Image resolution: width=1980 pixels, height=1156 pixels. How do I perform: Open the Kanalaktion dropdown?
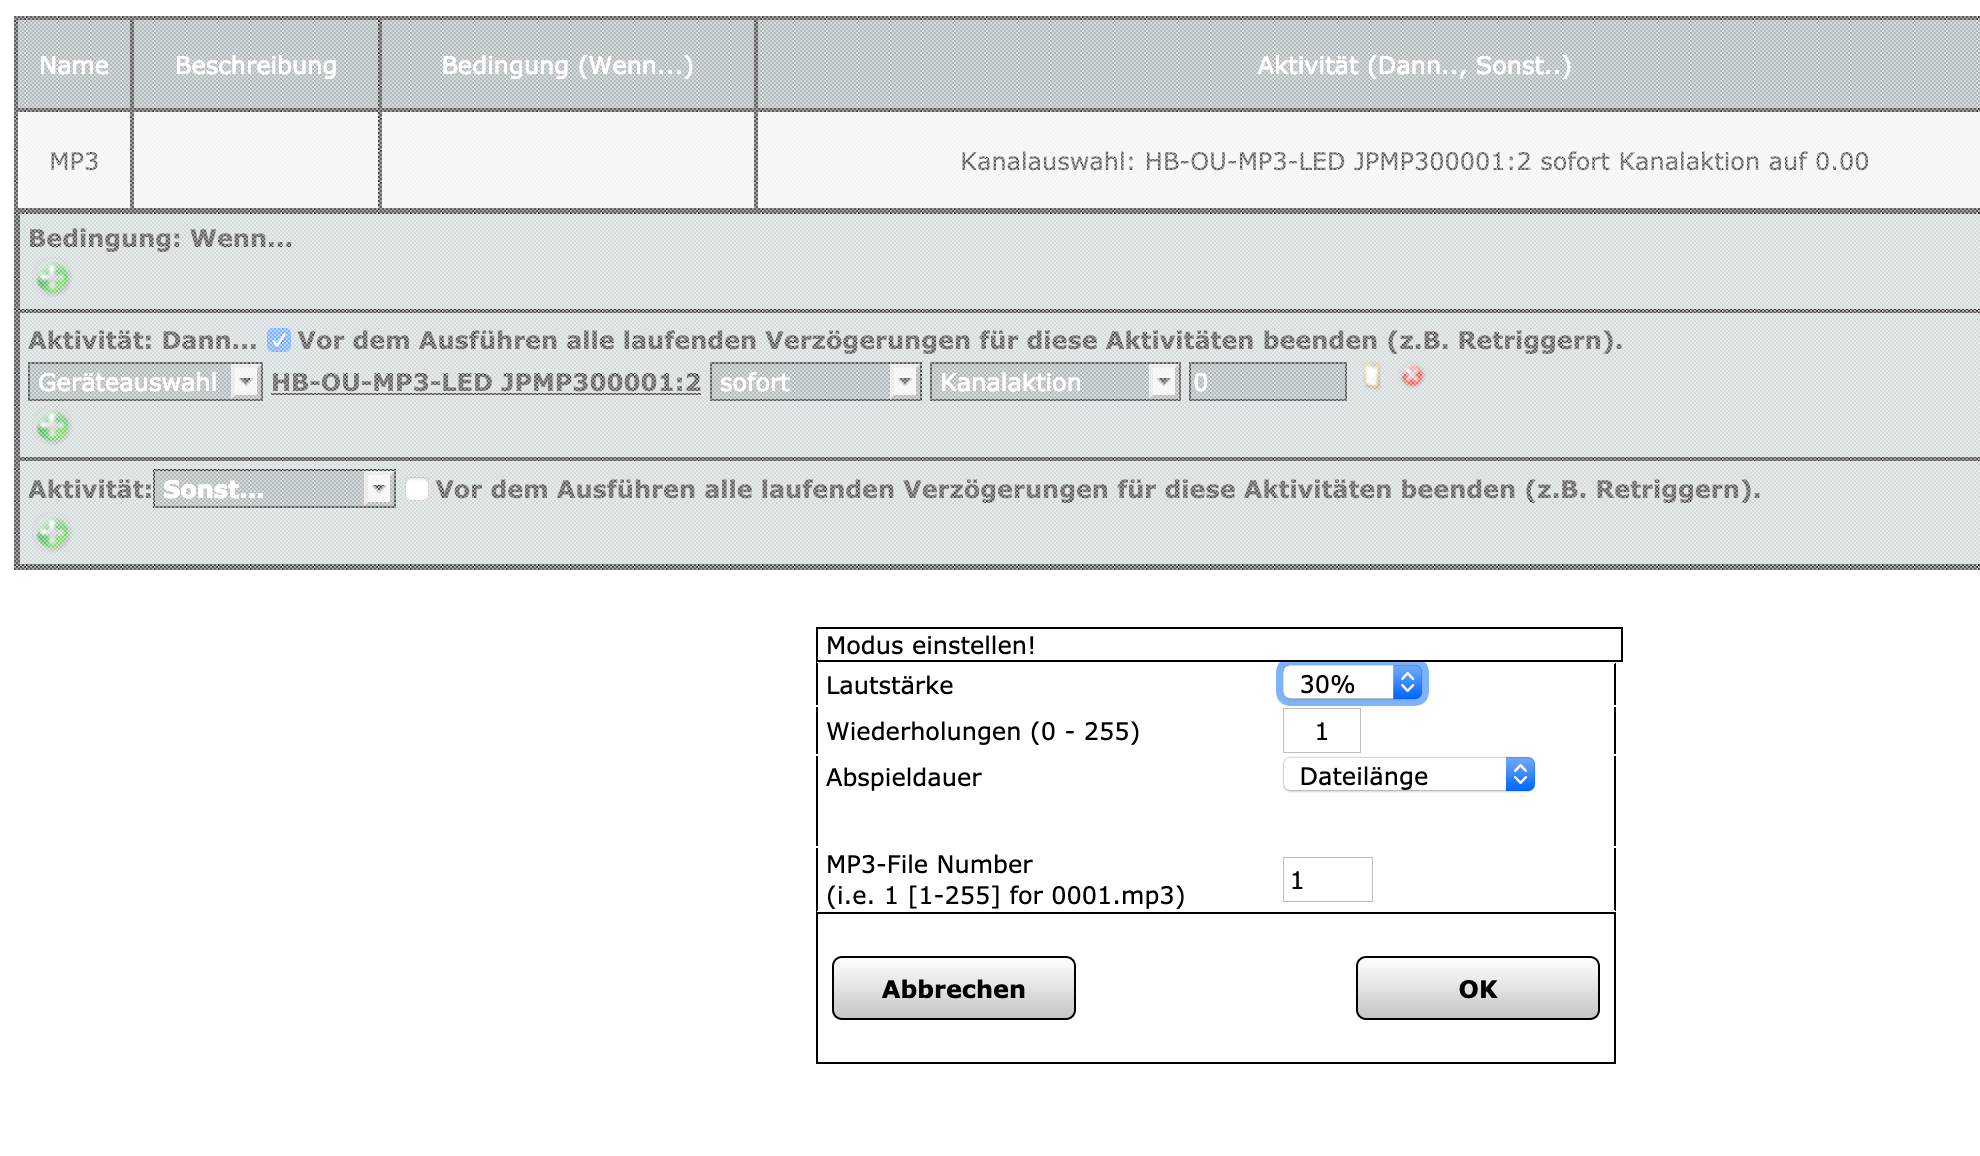[x=1054, y=382]
